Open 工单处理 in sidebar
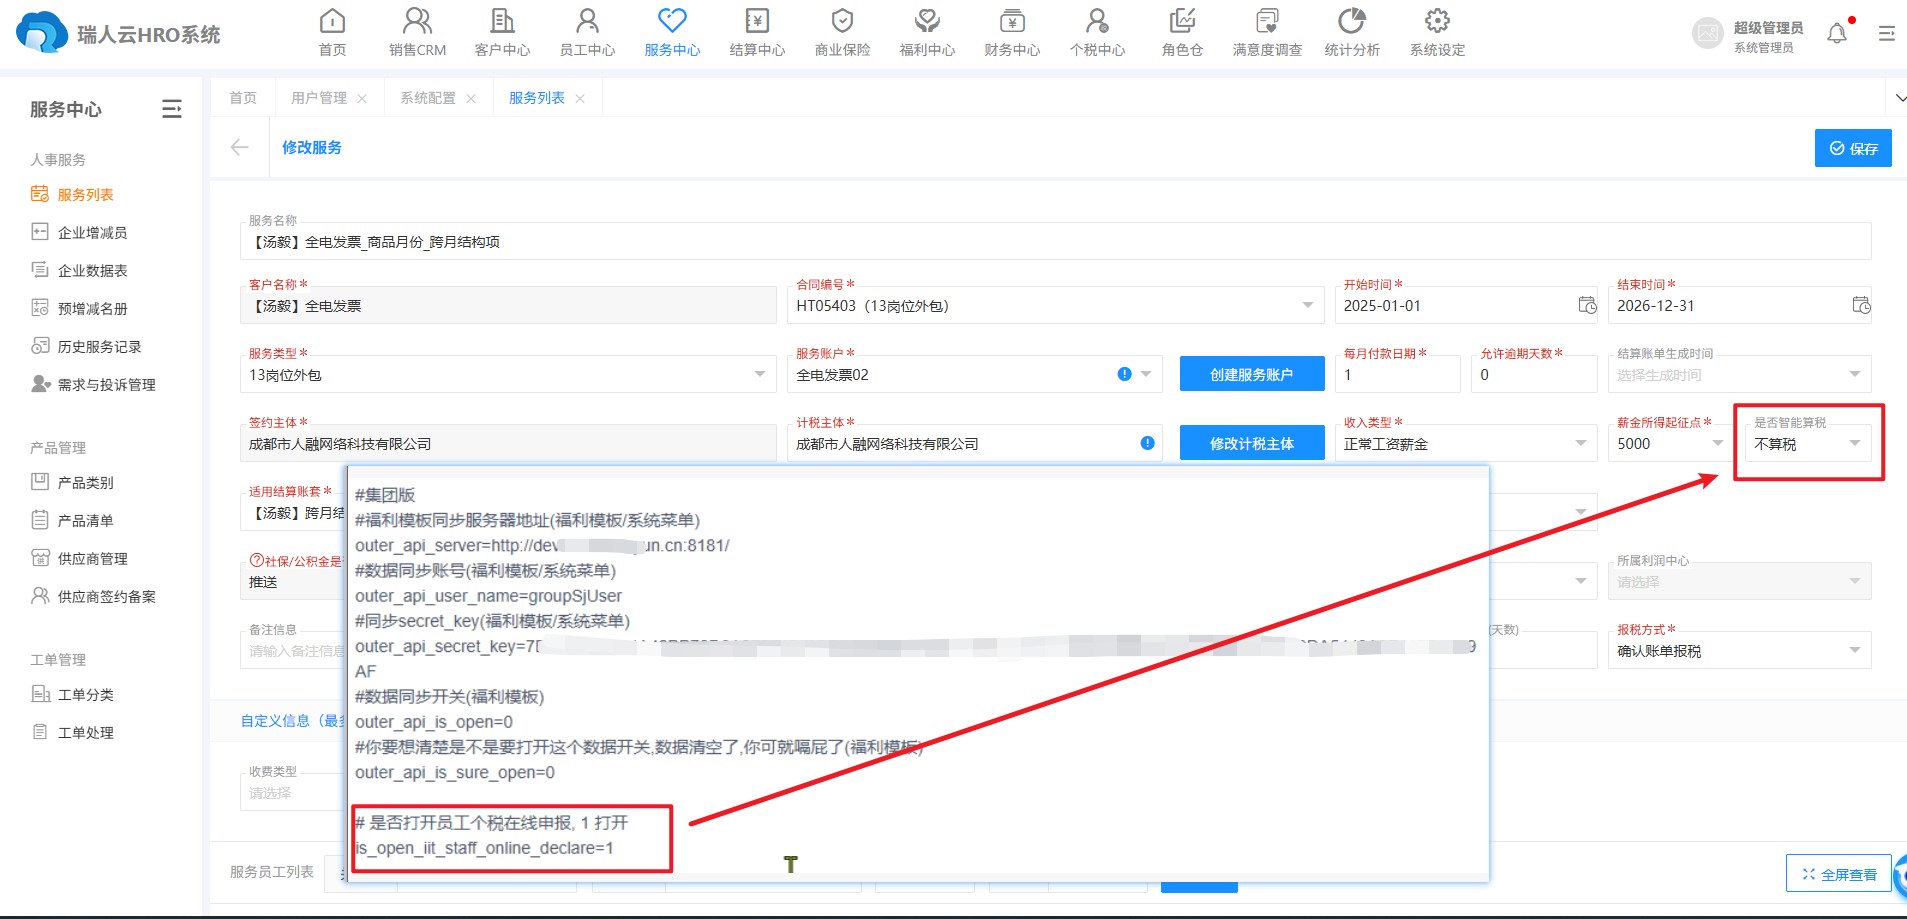This screenshot has height=919, width=1907. tap(85, 732)
